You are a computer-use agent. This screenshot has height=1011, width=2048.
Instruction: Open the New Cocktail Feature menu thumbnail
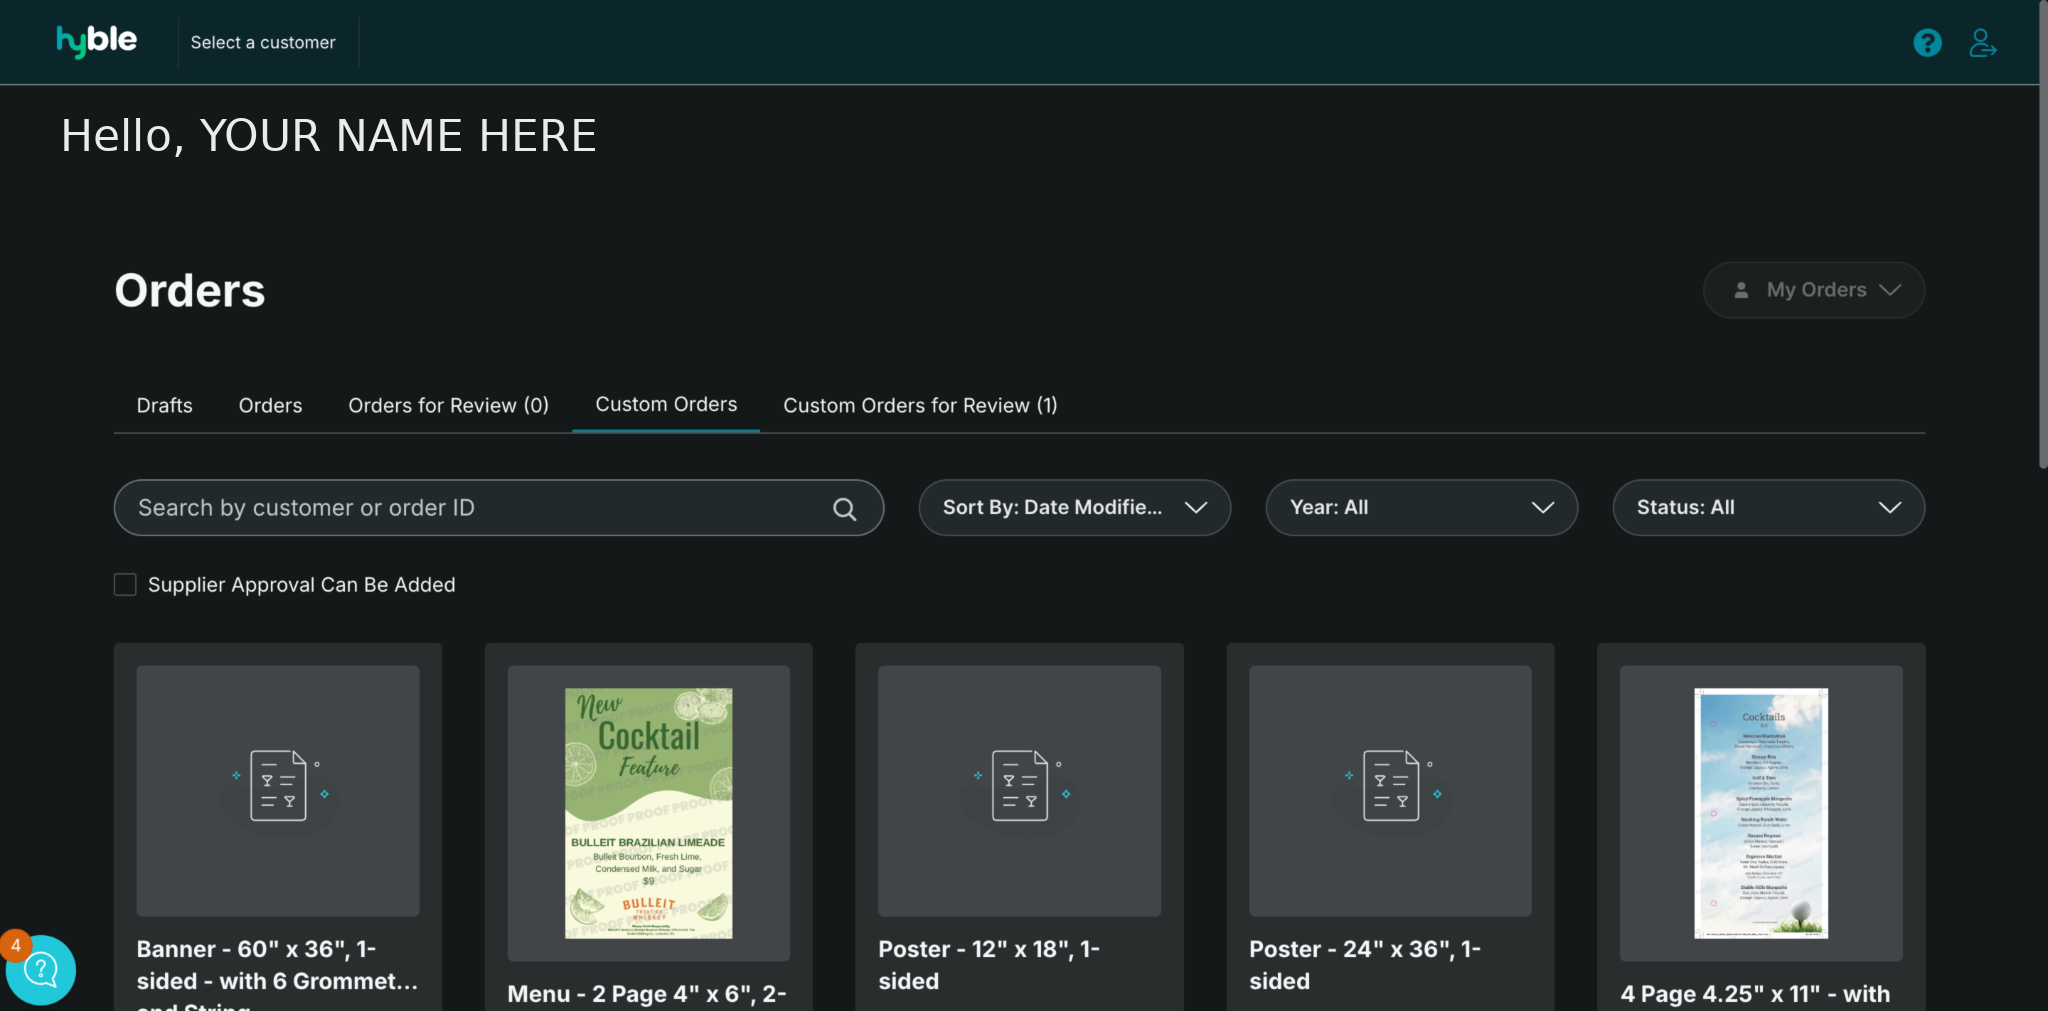(648, 813)
